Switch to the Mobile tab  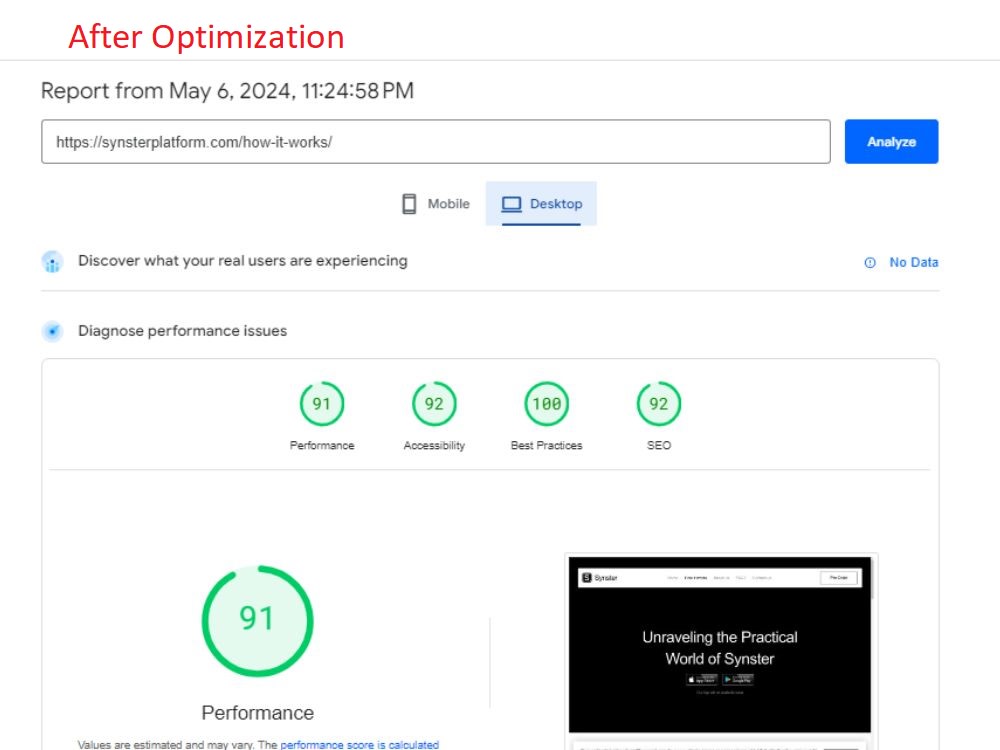[436, 203]
